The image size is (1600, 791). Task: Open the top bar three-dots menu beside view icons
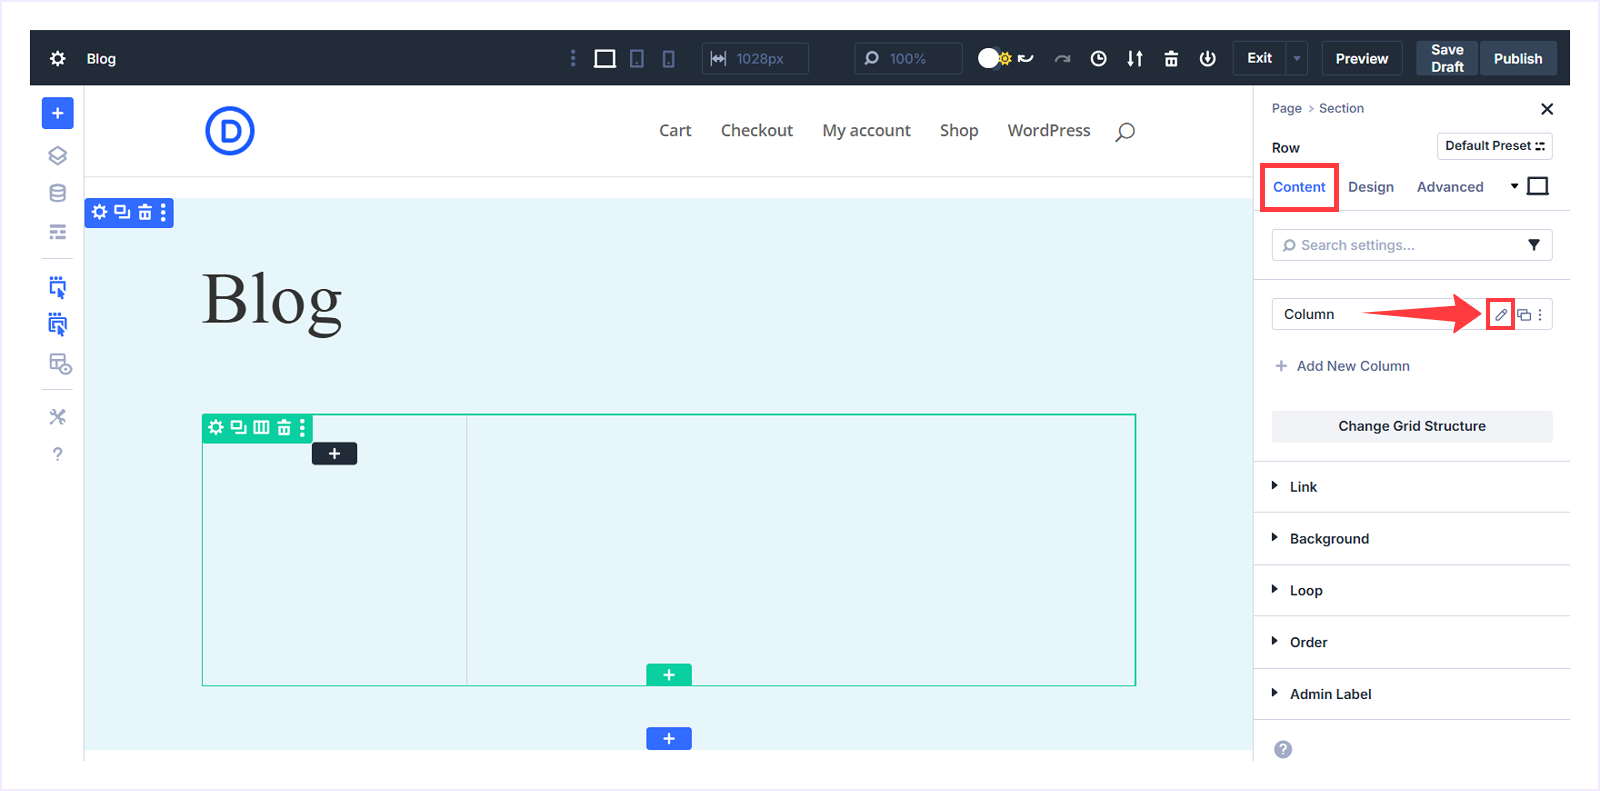573,59
